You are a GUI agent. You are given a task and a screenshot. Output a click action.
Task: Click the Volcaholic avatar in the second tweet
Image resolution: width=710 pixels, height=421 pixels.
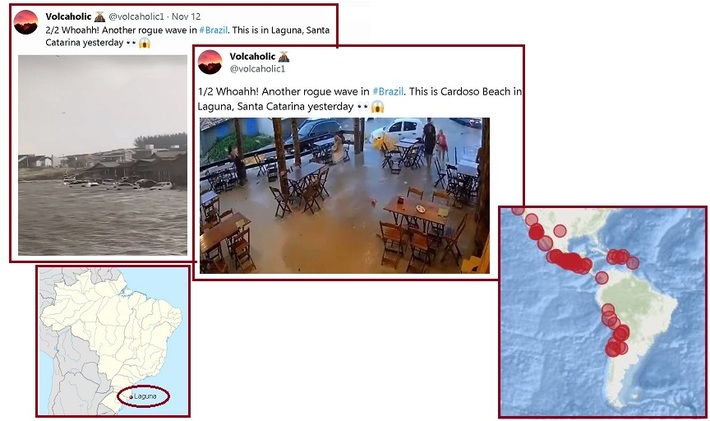210,62
